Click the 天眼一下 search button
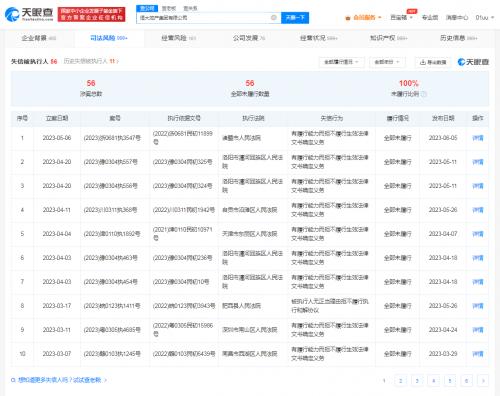500x396 pixels. click(295, 18)
